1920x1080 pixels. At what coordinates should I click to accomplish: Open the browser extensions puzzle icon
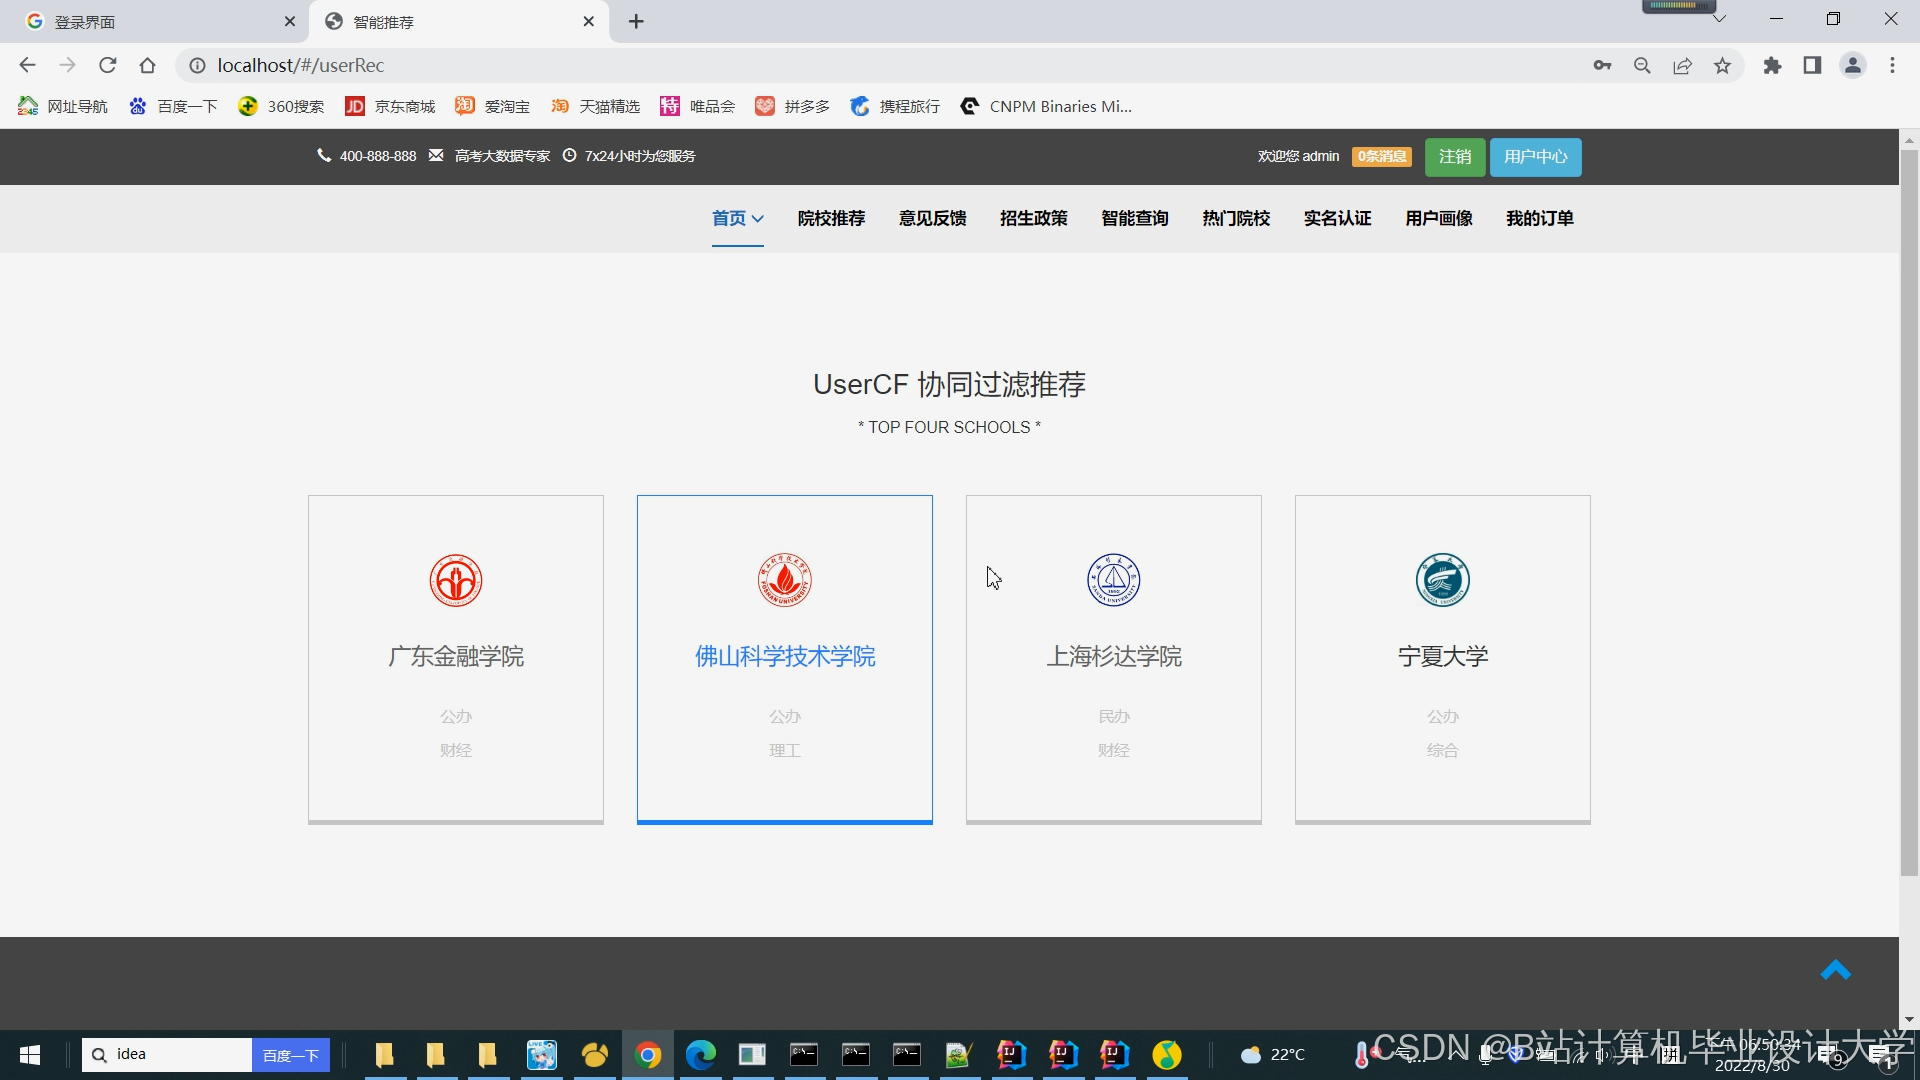click(1772, 66)
